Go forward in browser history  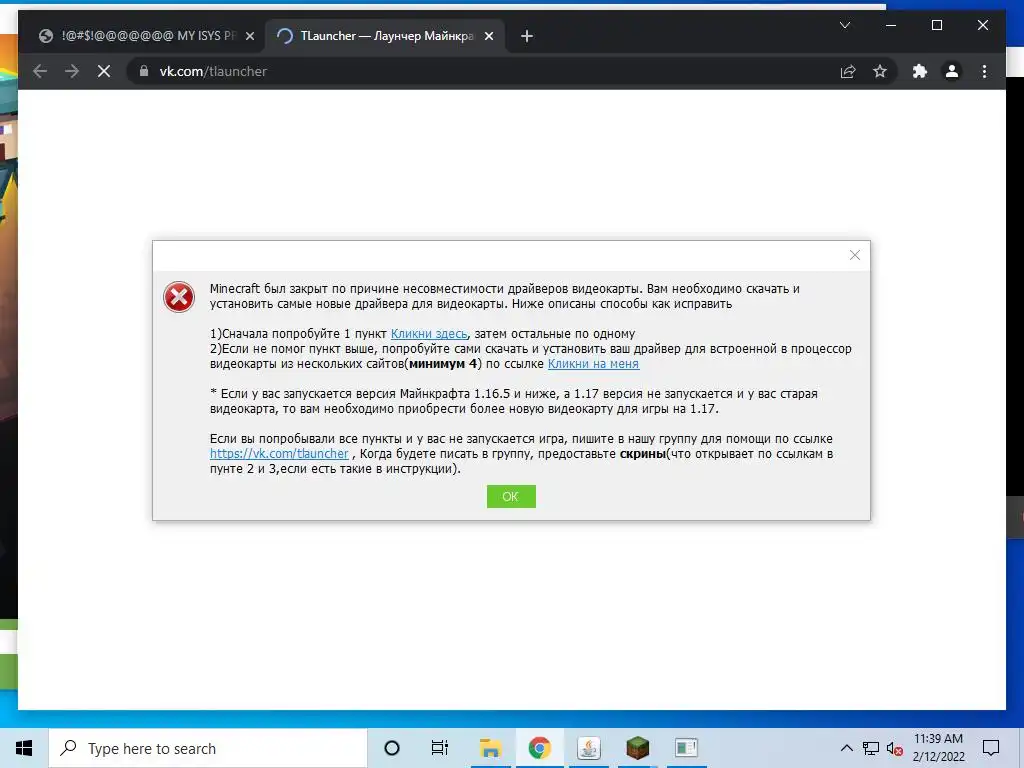click(x=72, y=71)
